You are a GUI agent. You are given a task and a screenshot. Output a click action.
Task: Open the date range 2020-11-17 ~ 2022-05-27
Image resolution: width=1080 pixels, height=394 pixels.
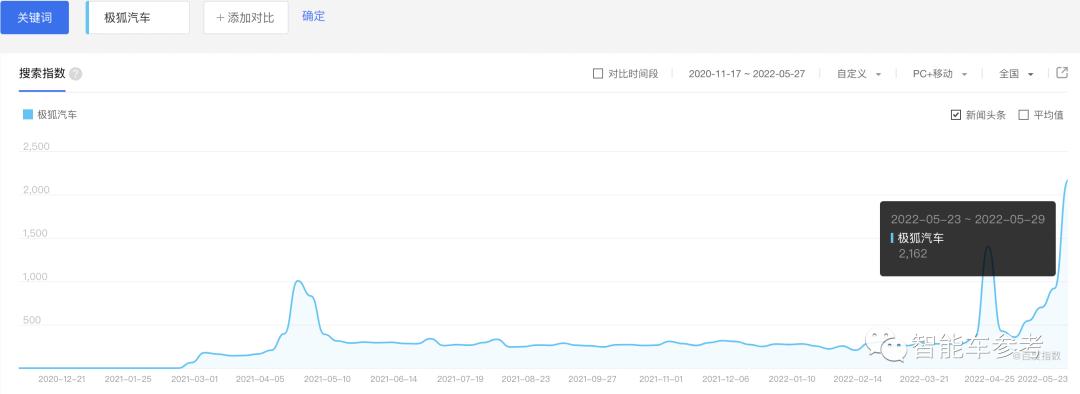[747, 74]
